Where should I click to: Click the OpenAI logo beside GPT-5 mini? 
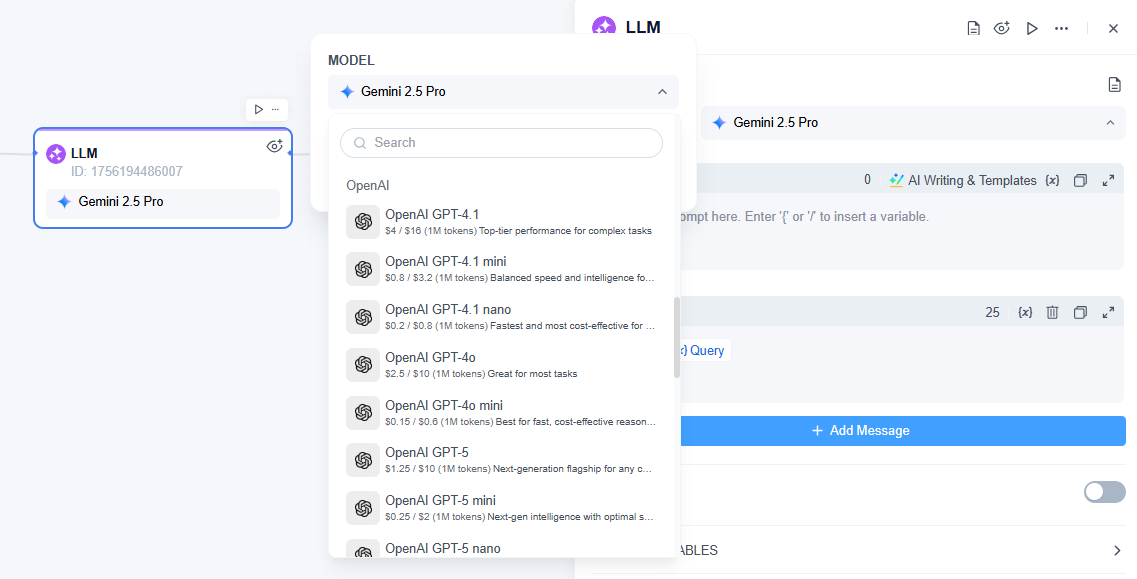coord(363,508)
